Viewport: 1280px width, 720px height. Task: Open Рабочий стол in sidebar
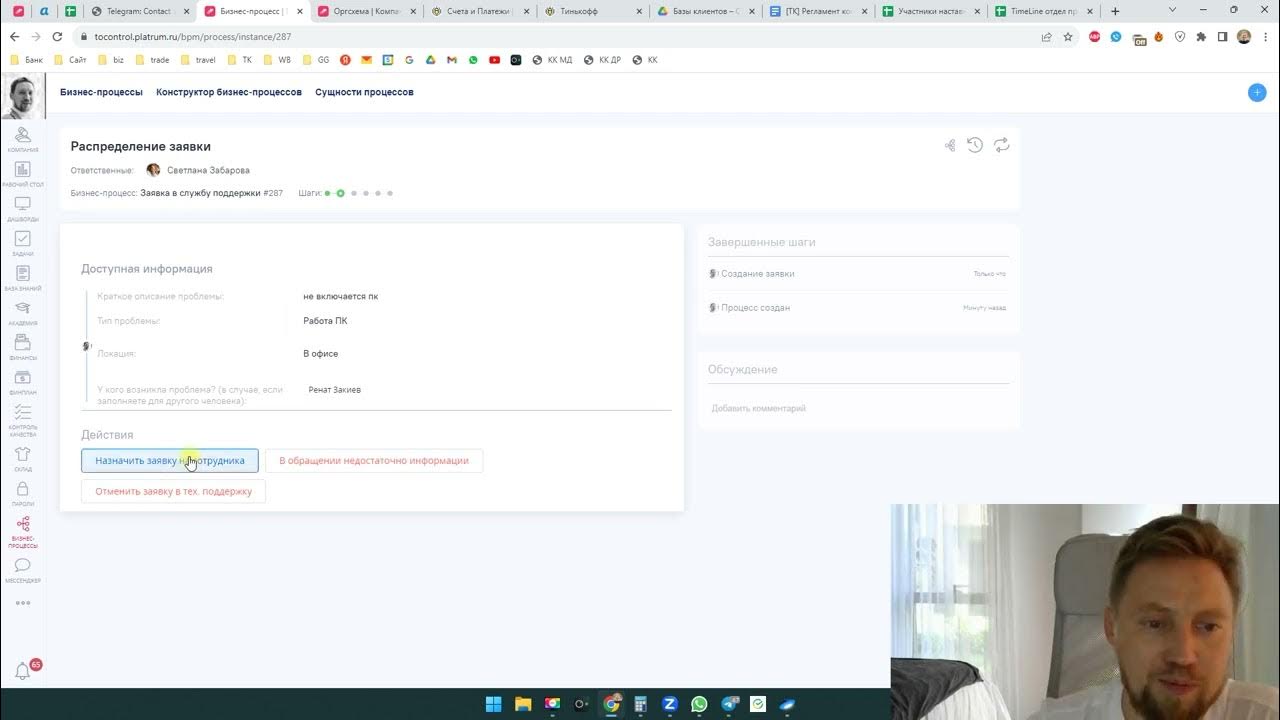(x=23, y=174)
